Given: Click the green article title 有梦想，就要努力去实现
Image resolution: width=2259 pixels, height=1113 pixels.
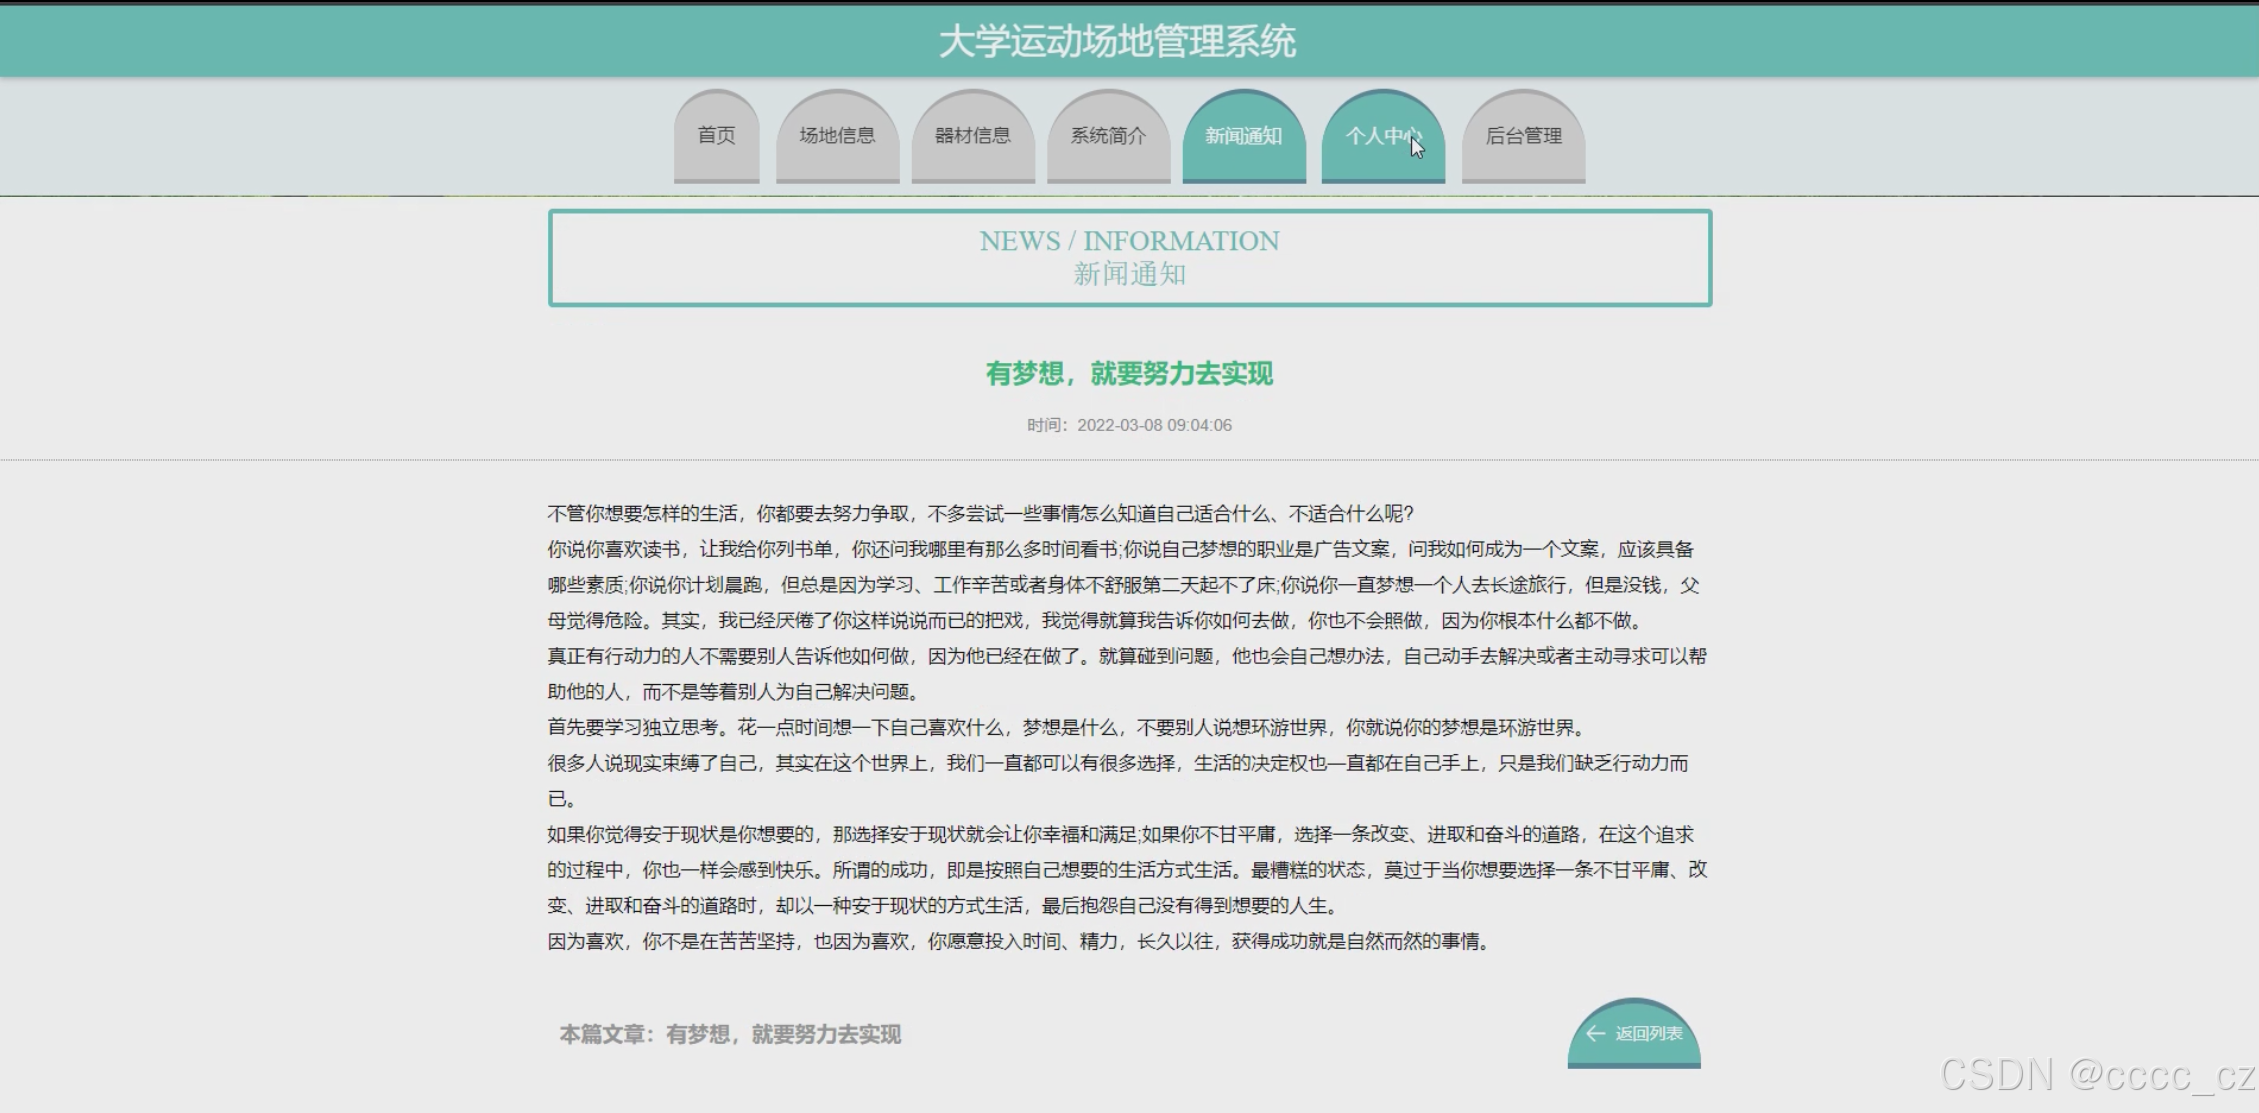Looking at the screenshot, I should point(1129,374).
